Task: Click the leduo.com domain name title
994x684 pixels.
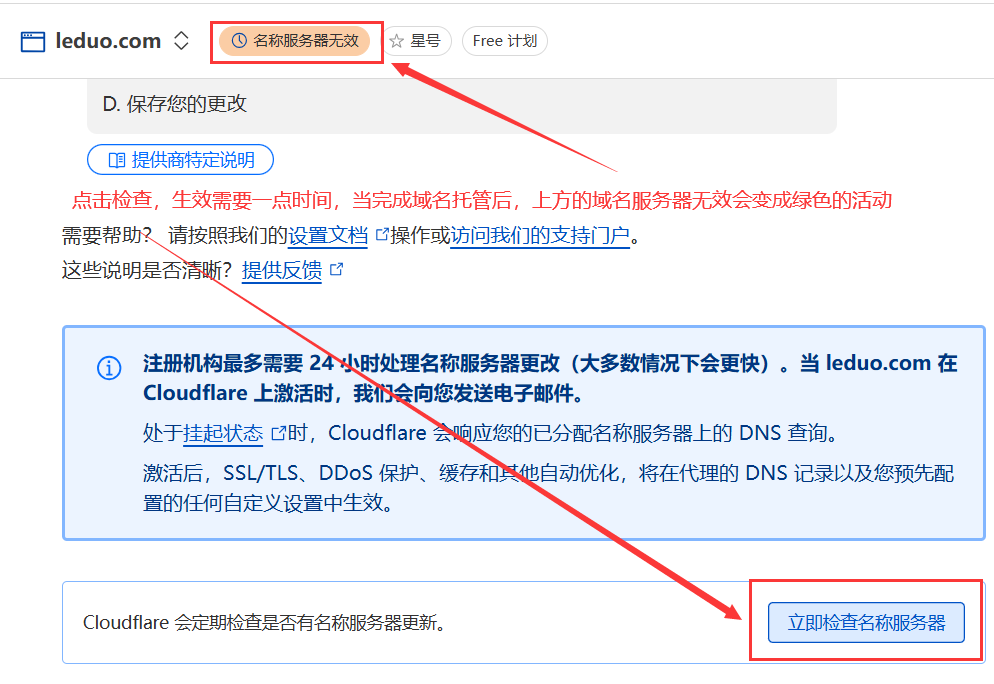Action: click(x=108, y=41)
